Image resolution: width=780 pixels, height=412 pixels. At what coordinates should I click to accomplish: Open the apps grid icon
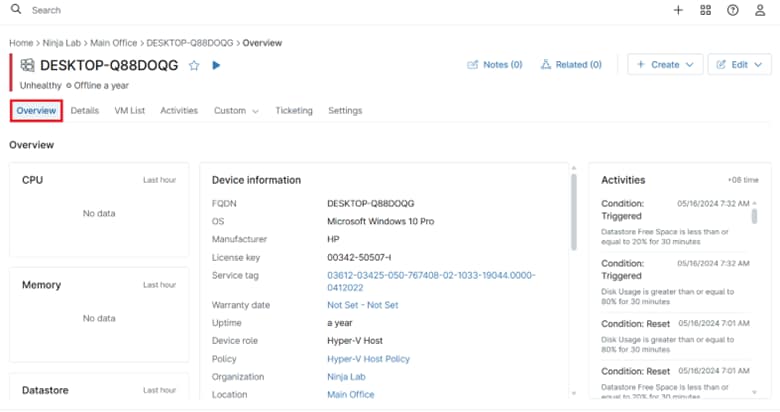coord(705,10)
